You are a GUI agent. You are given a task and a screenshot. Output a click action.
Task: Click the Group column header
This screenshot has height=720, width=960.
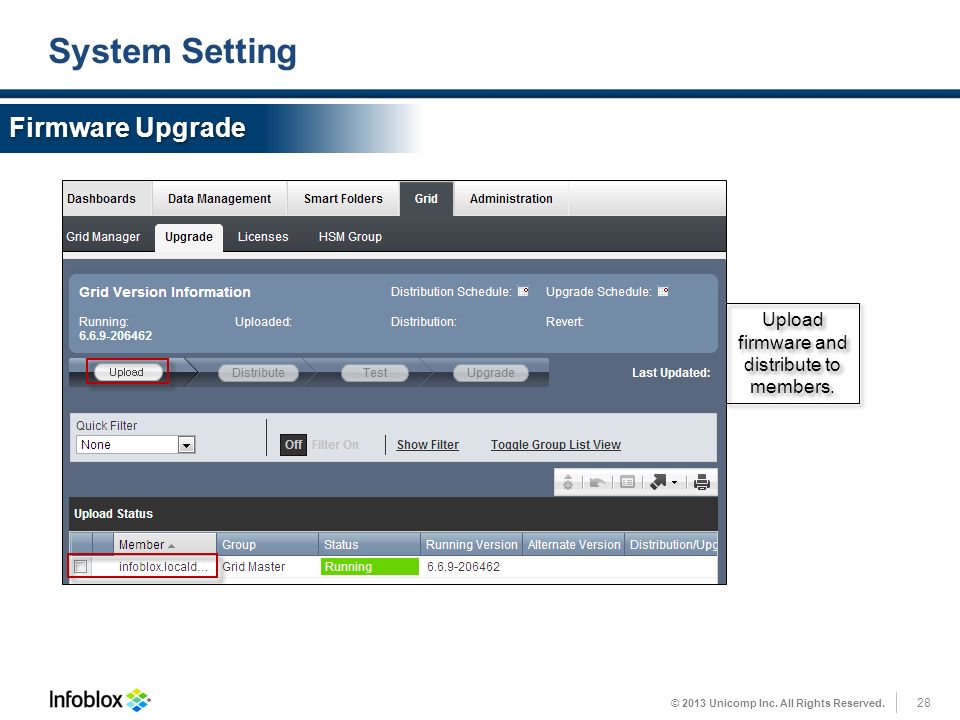[268, 544]
